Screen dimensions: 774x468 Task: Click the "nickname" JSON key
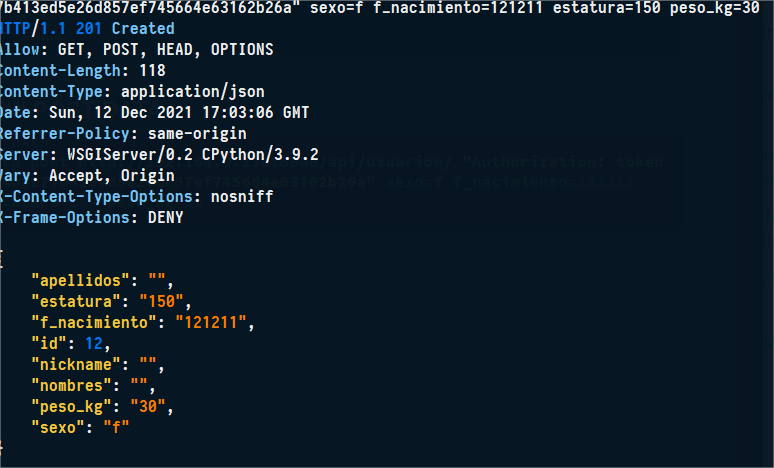click(x=75, y=365)
